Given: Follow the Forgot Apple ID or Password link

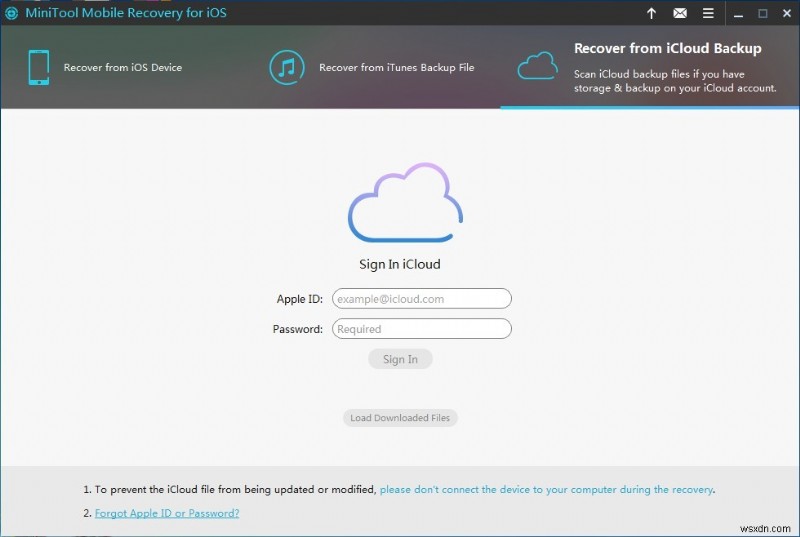Looking at the screenshot, I should (167, 513).
